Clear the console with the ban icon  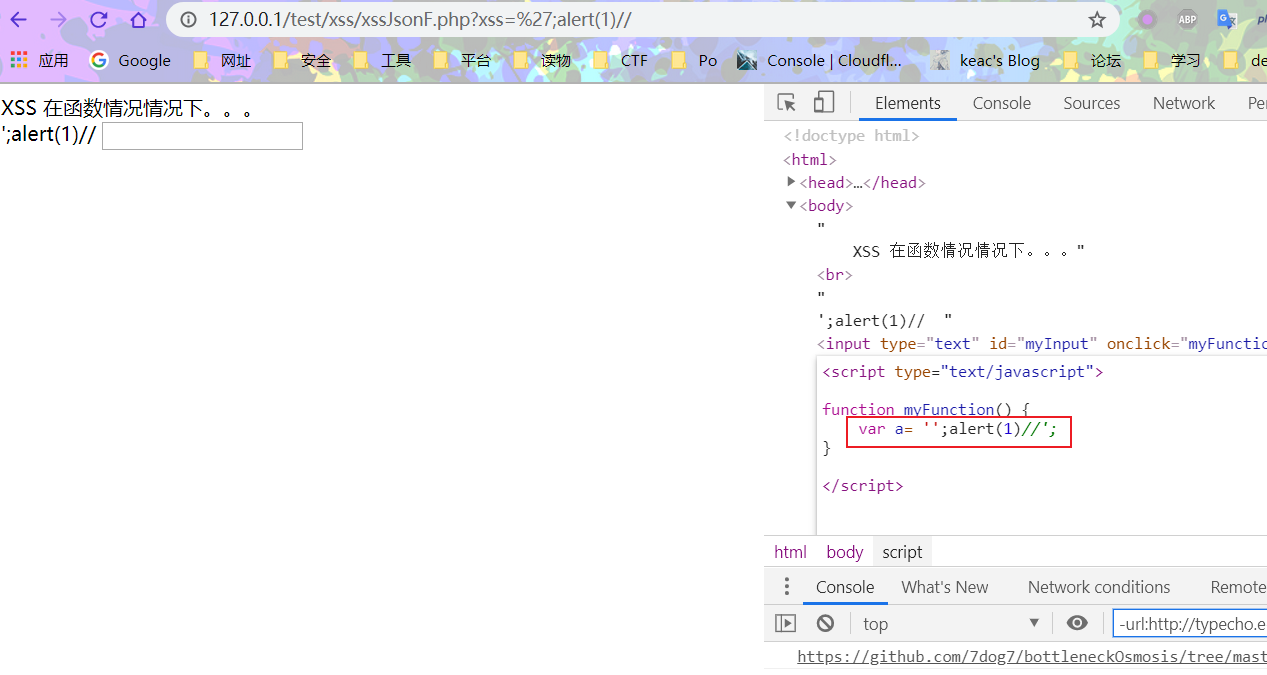click(825, 623)
